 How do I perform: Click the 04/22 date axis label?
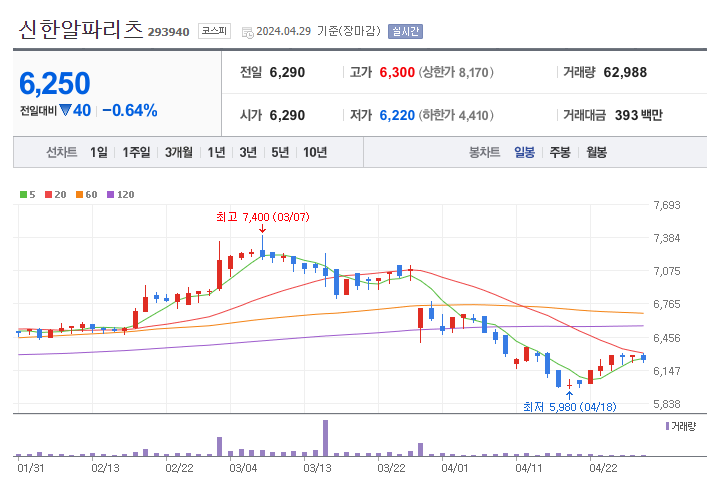tap(603, 468)
